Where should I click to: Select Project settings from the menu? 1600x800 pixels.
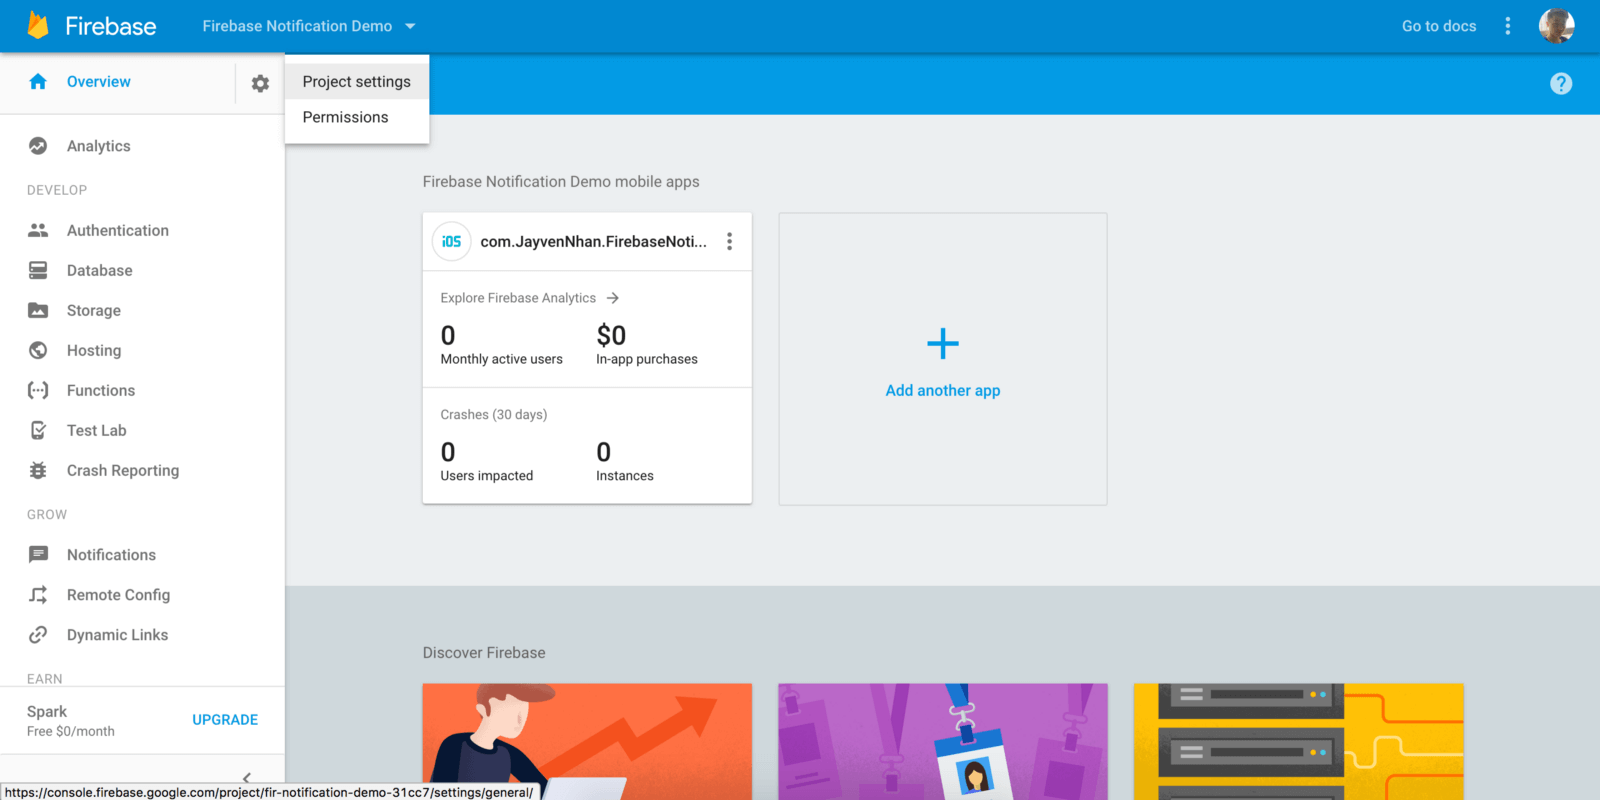(x=357, y=82)
